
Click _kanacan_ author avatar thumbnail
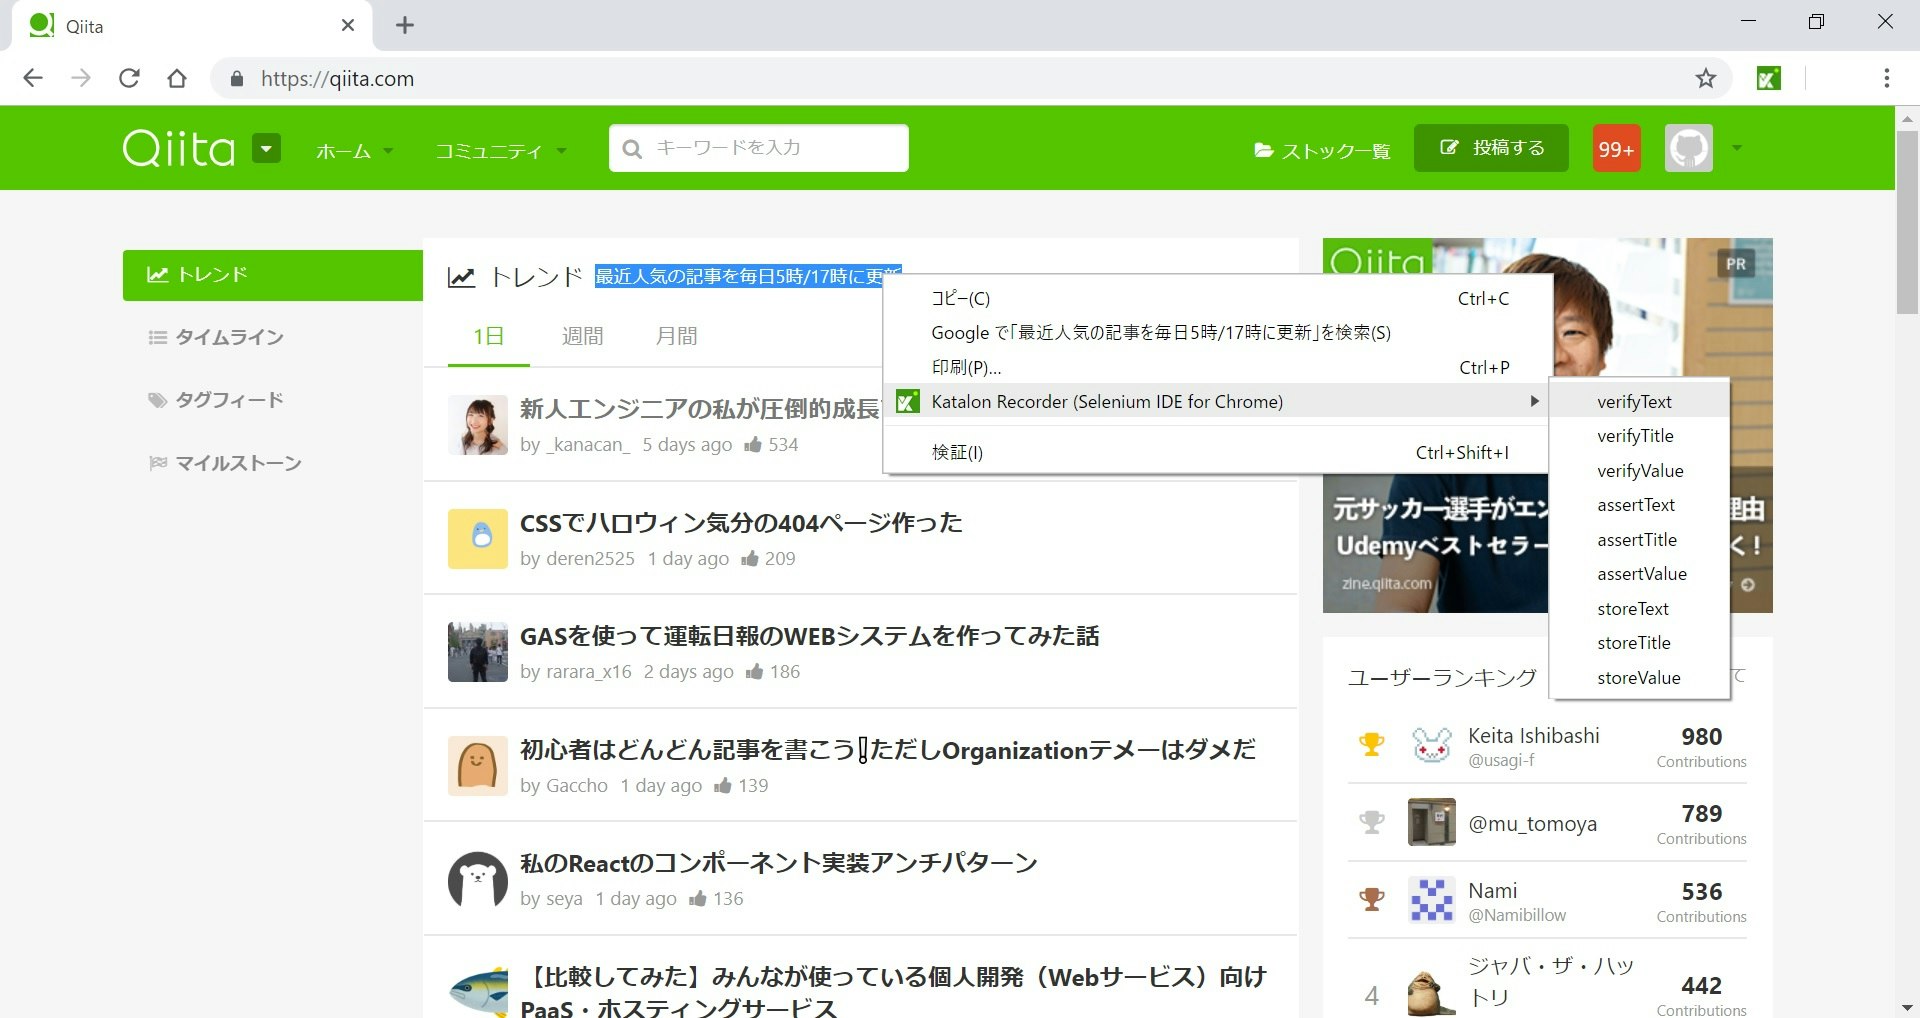coord(478,425)
